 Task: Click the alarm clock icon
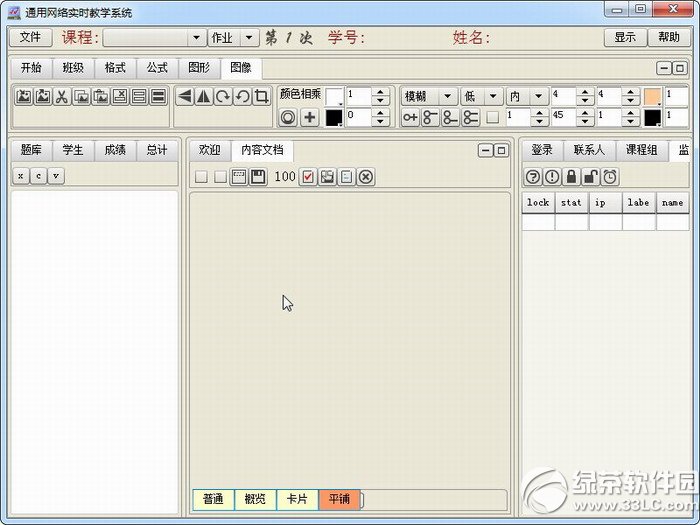[610, 177]
